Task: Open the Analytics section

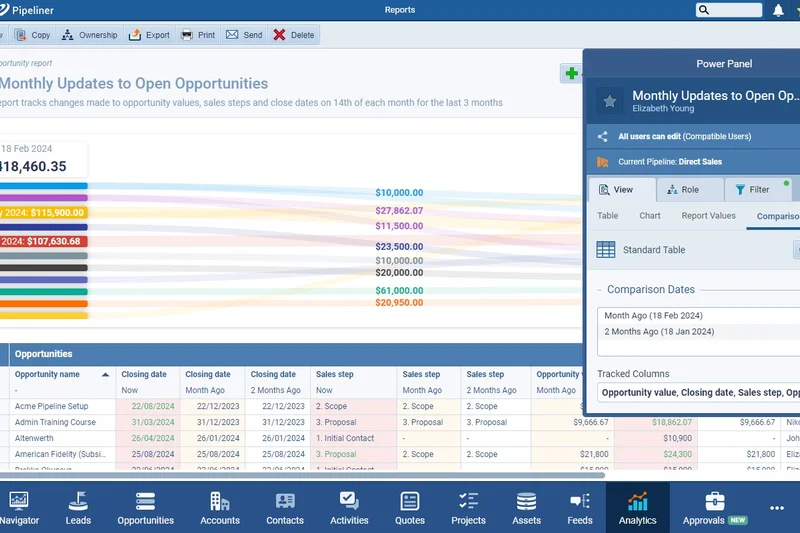Action: pos(637,508)
